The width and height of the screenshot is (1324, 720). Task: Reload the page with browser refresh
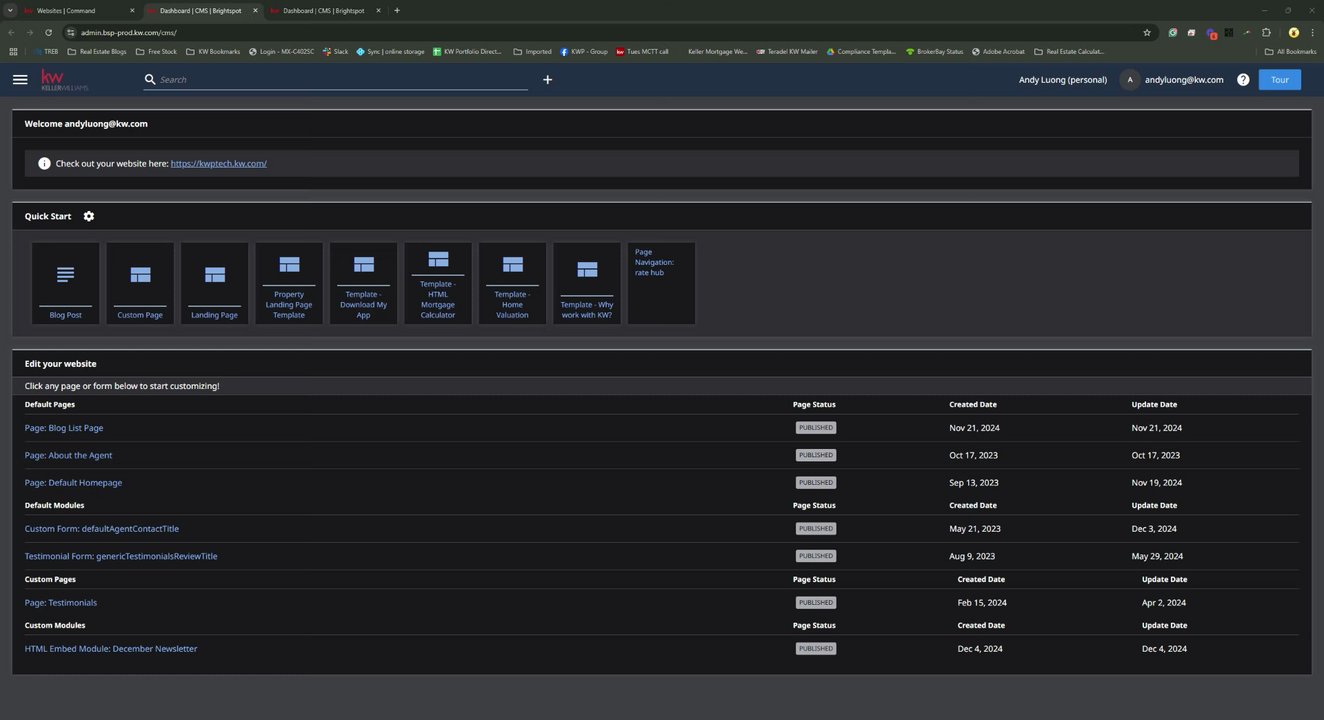pyautogui.click(x=48, y=32)
